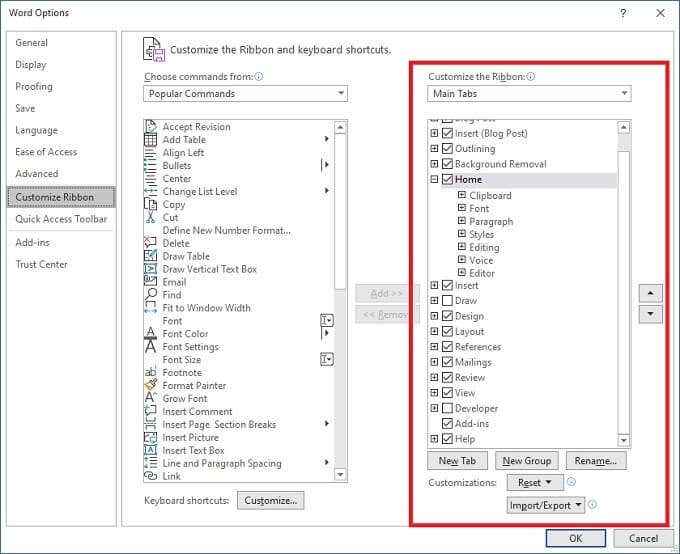Click the Copy command icon
Viewport: 680px width, 554px height.
click(150, 204)
